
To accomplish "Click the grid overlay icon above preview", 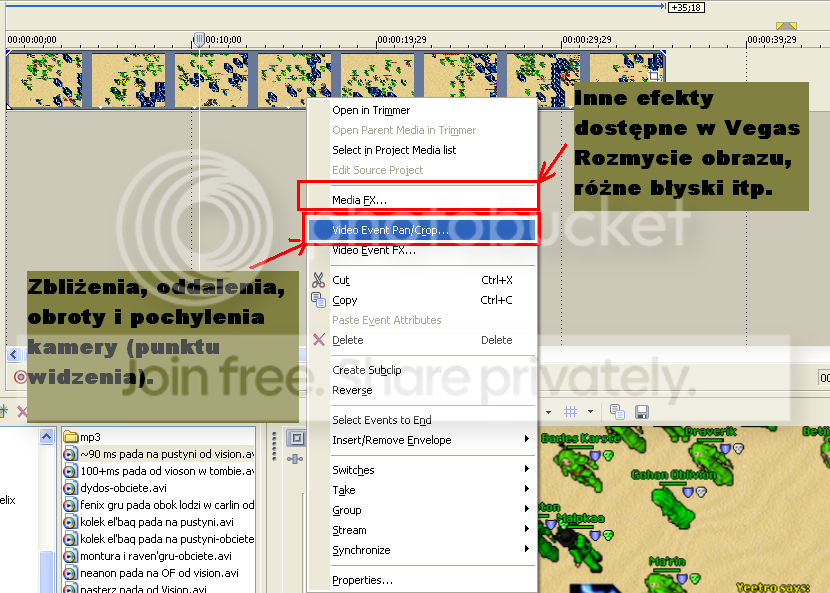I will 570,411.
